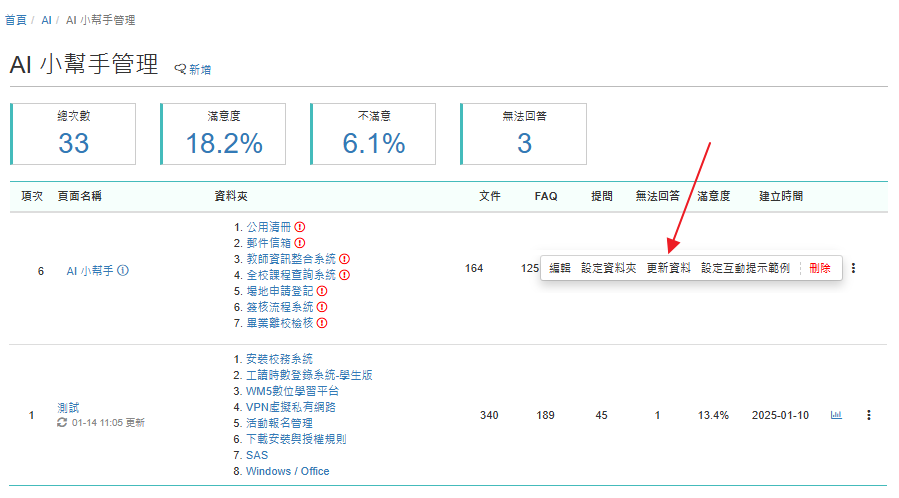Click 設定互動提示範例 in the menu
The height and width of the screenshot is (498, 899).
click(x=745, y=268)
